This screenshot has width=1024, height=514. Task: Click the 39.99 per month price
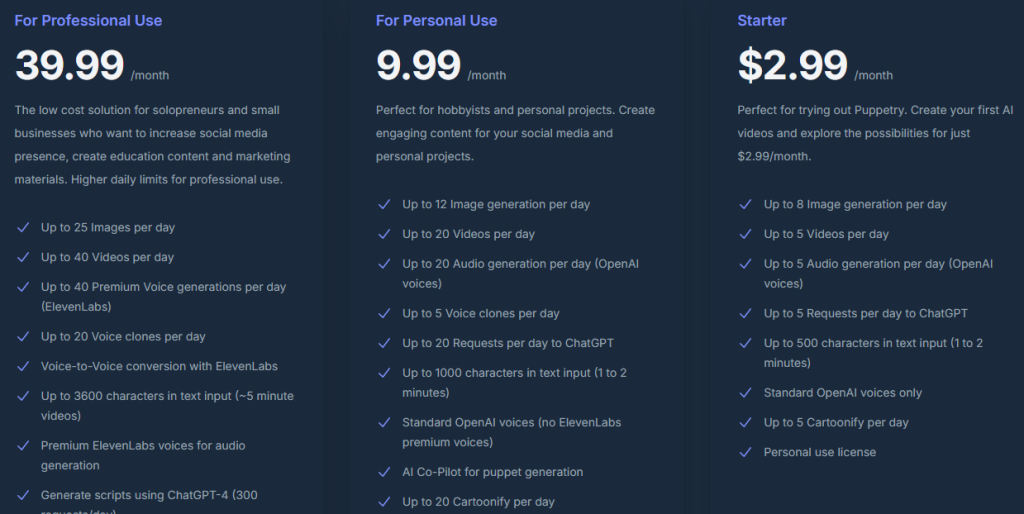(70, 66)
